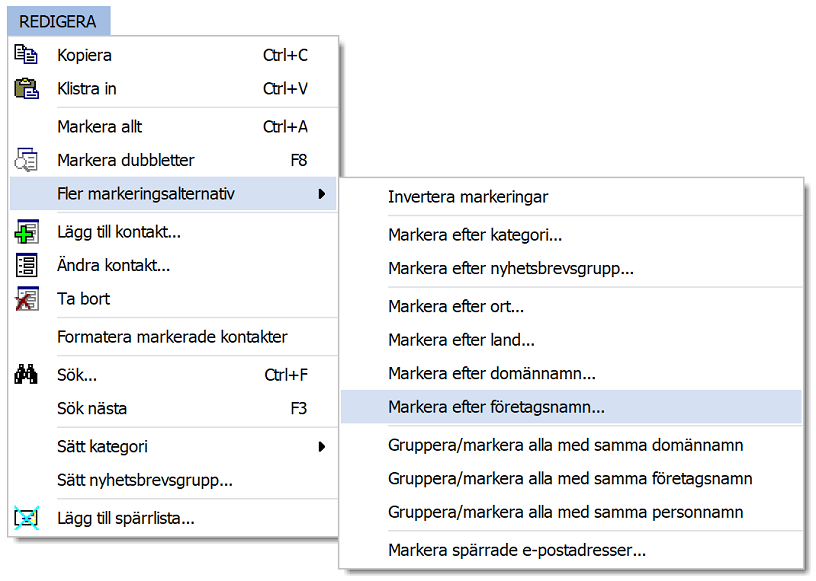The image size is (816, 581).
Task: Open the REDIGERA menu
Action: [x=58, y=21]
